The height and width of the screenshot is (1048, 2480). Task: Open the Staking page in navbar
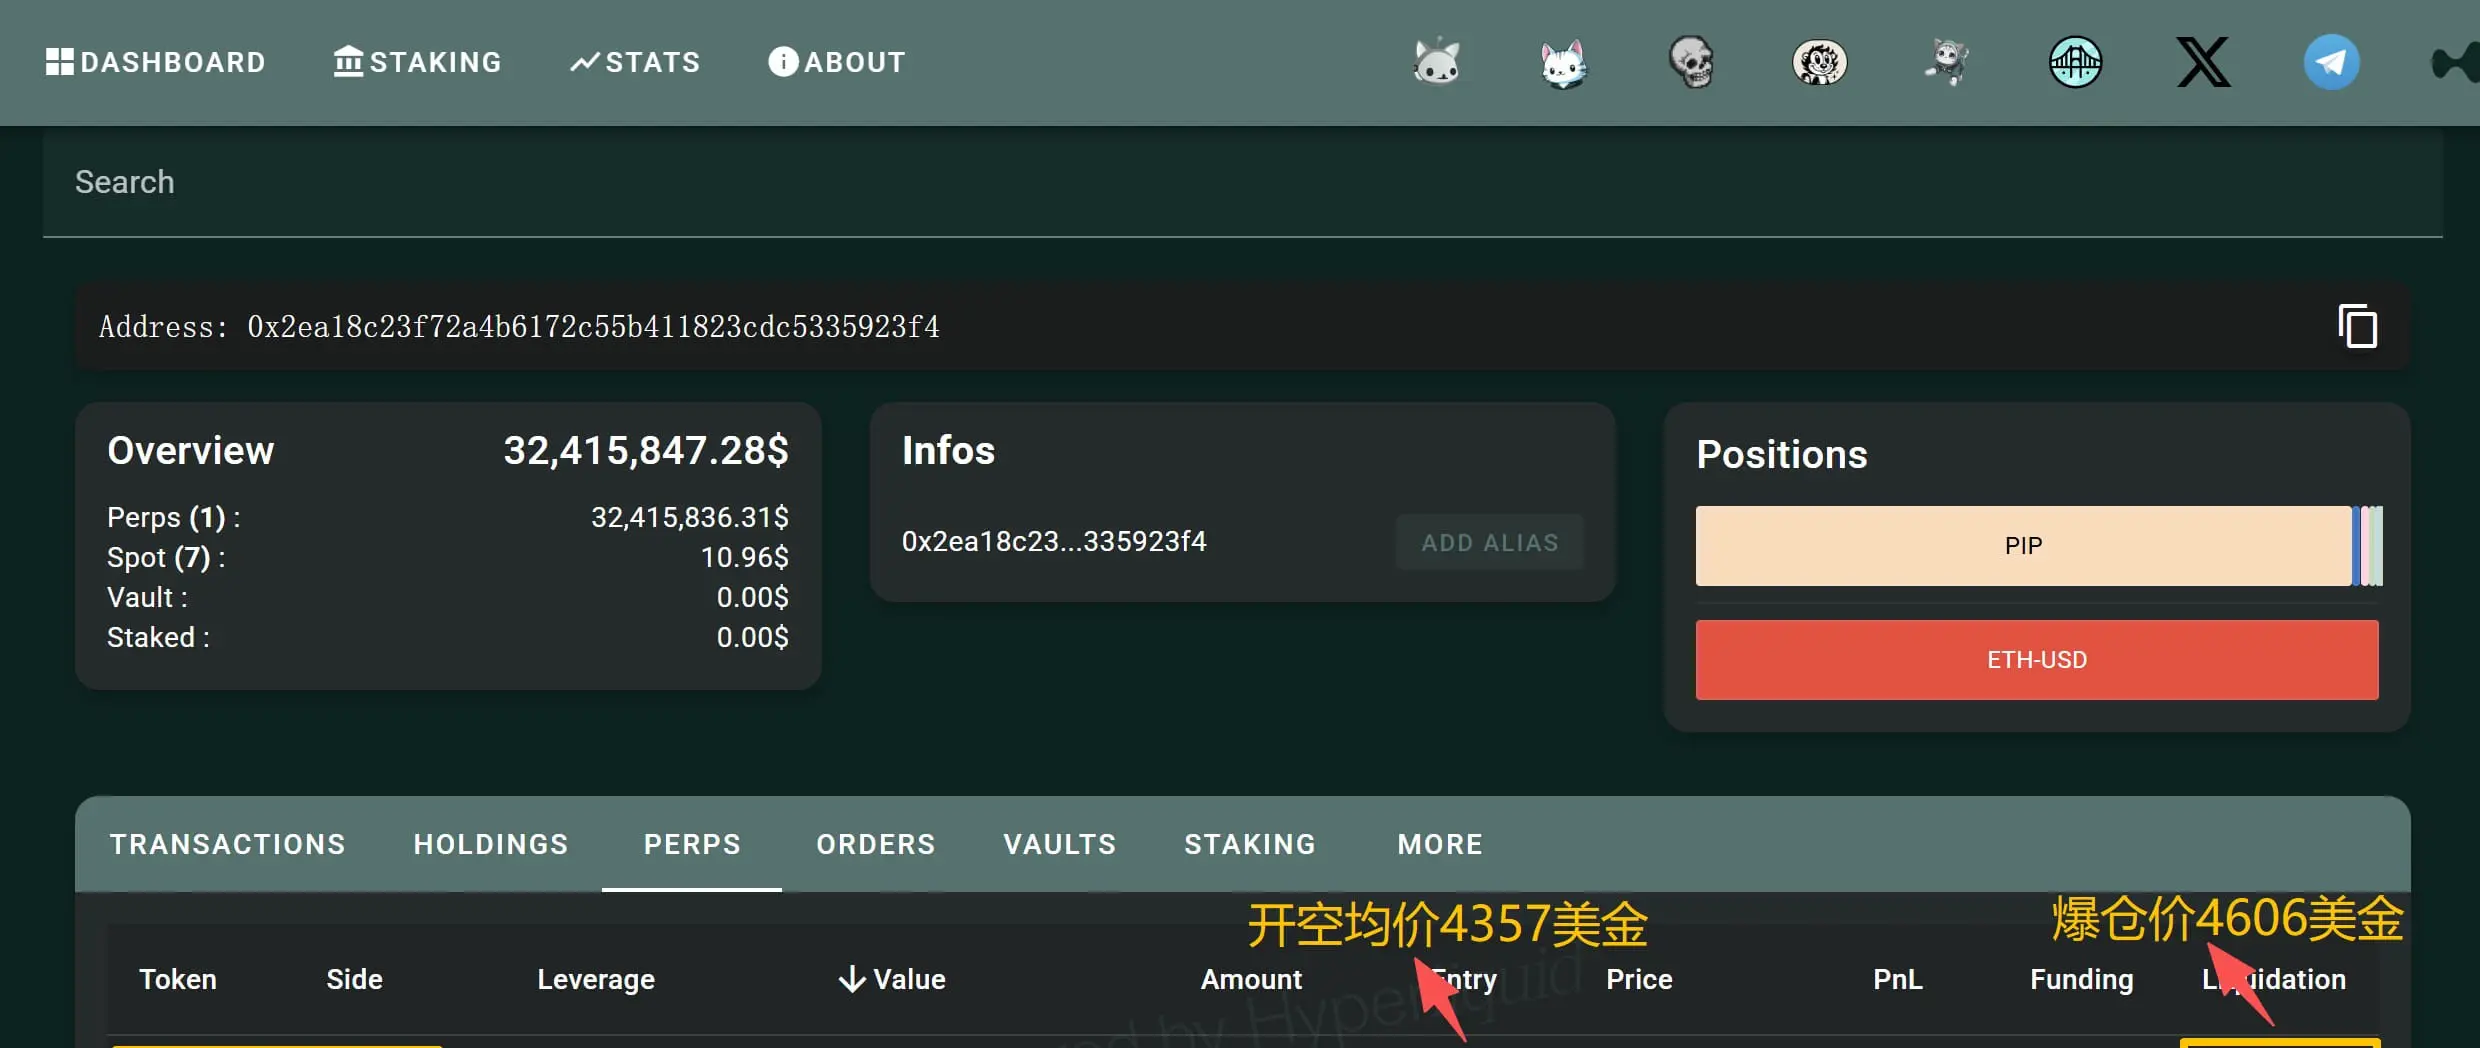click(418, 62)
